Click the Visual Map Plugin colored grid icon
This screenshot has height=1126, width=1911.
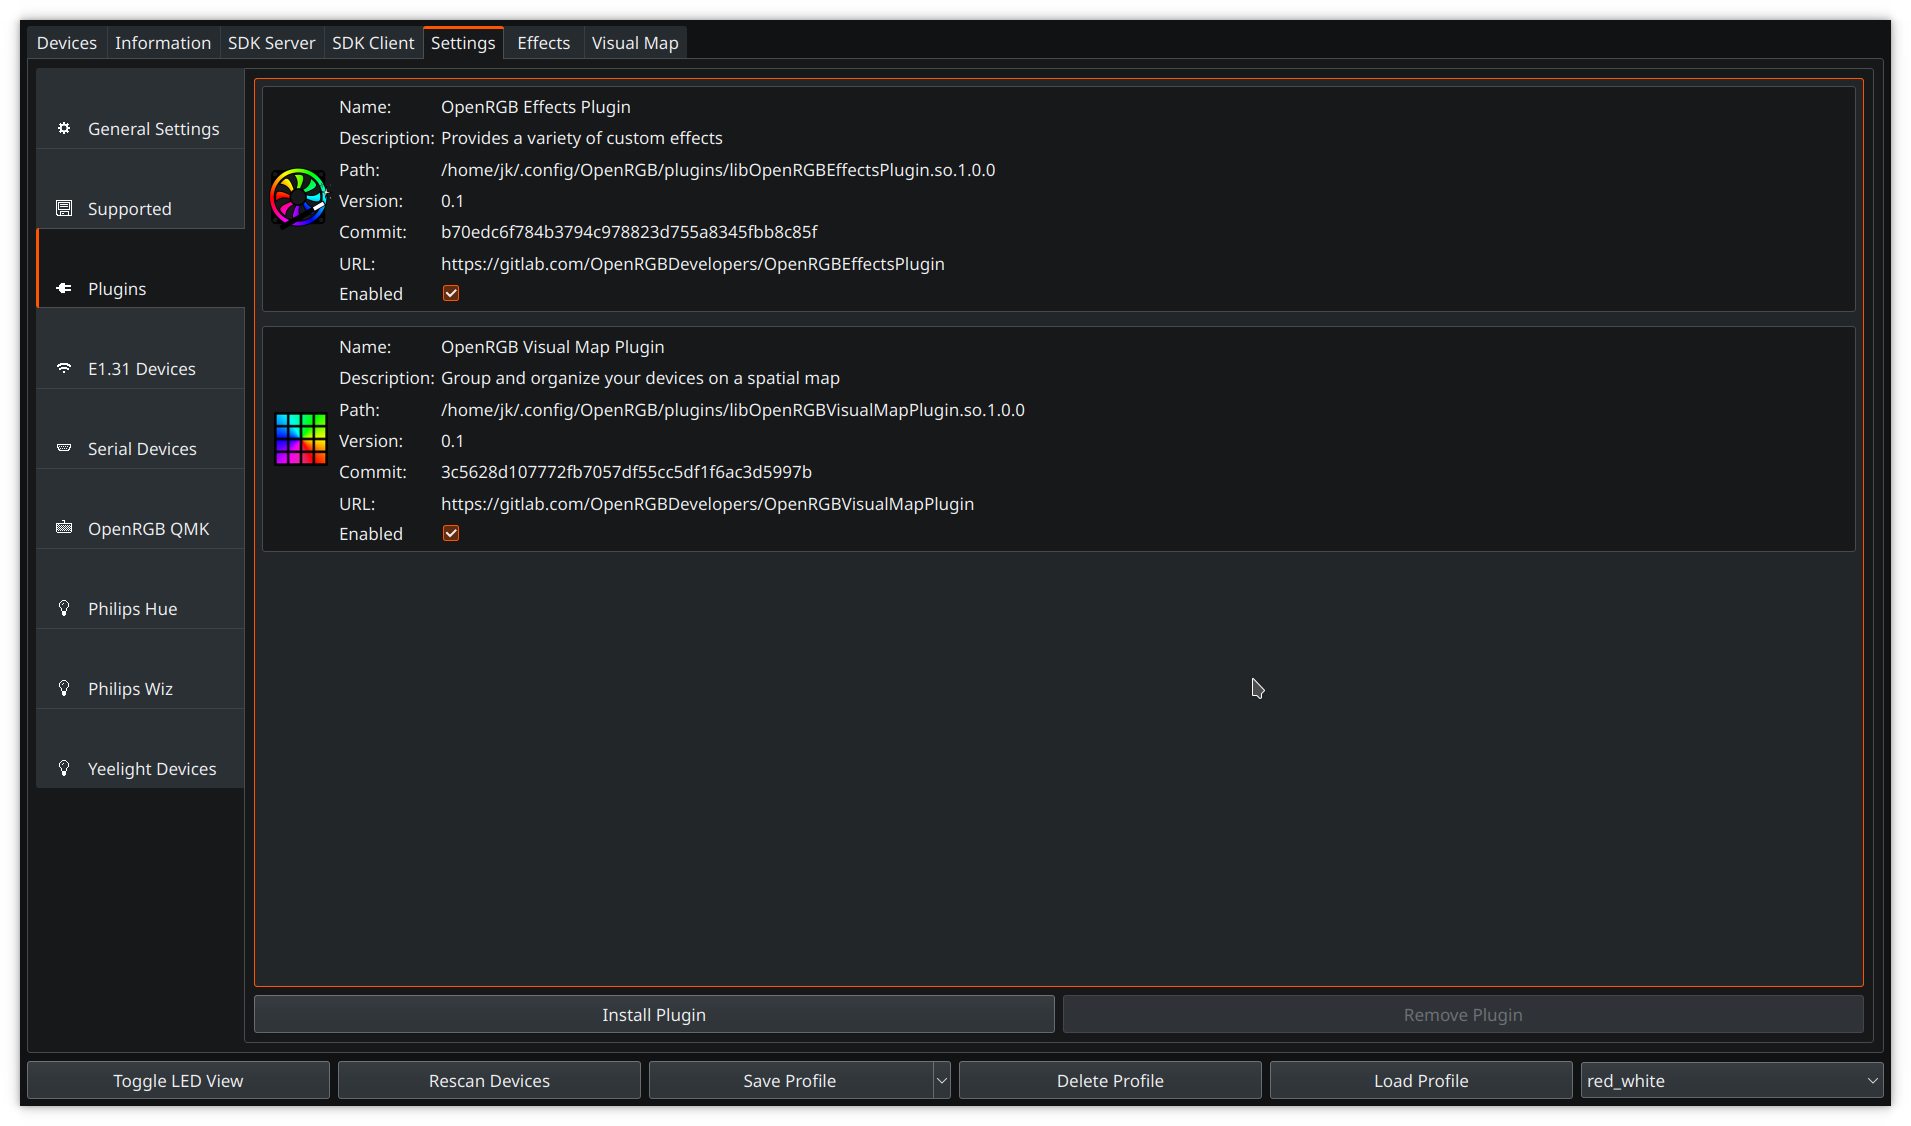[x=300, y=439]
